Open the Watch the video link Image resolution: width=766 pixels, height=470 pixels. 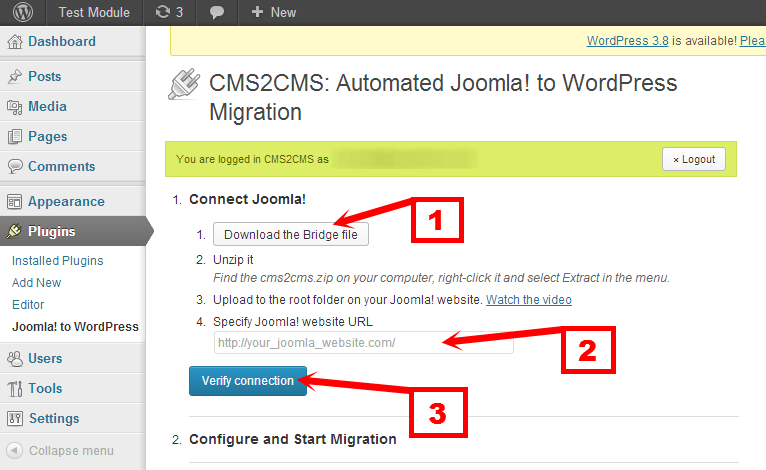[529, 299]
